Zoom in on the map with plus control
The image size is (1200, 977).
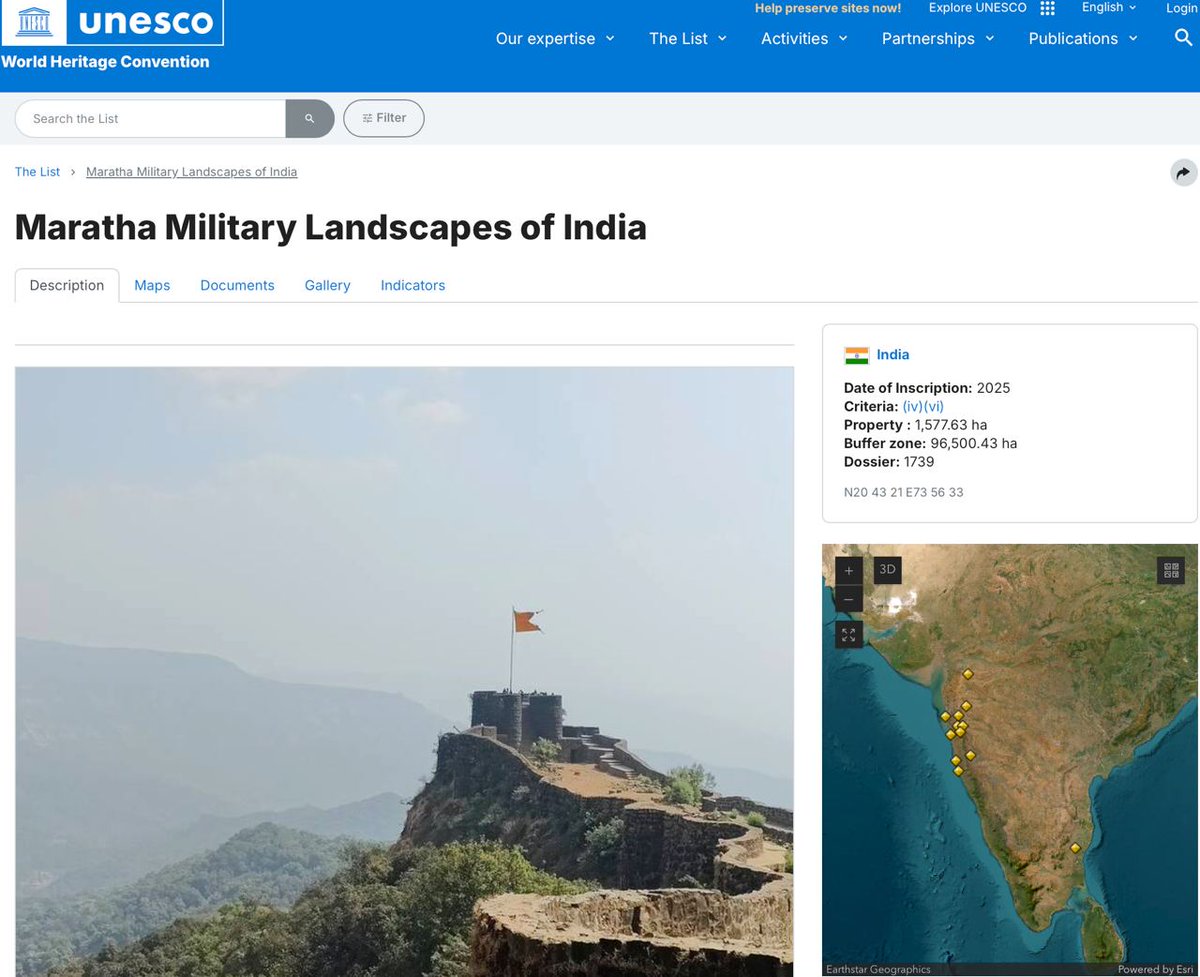(x=847, y=570)
